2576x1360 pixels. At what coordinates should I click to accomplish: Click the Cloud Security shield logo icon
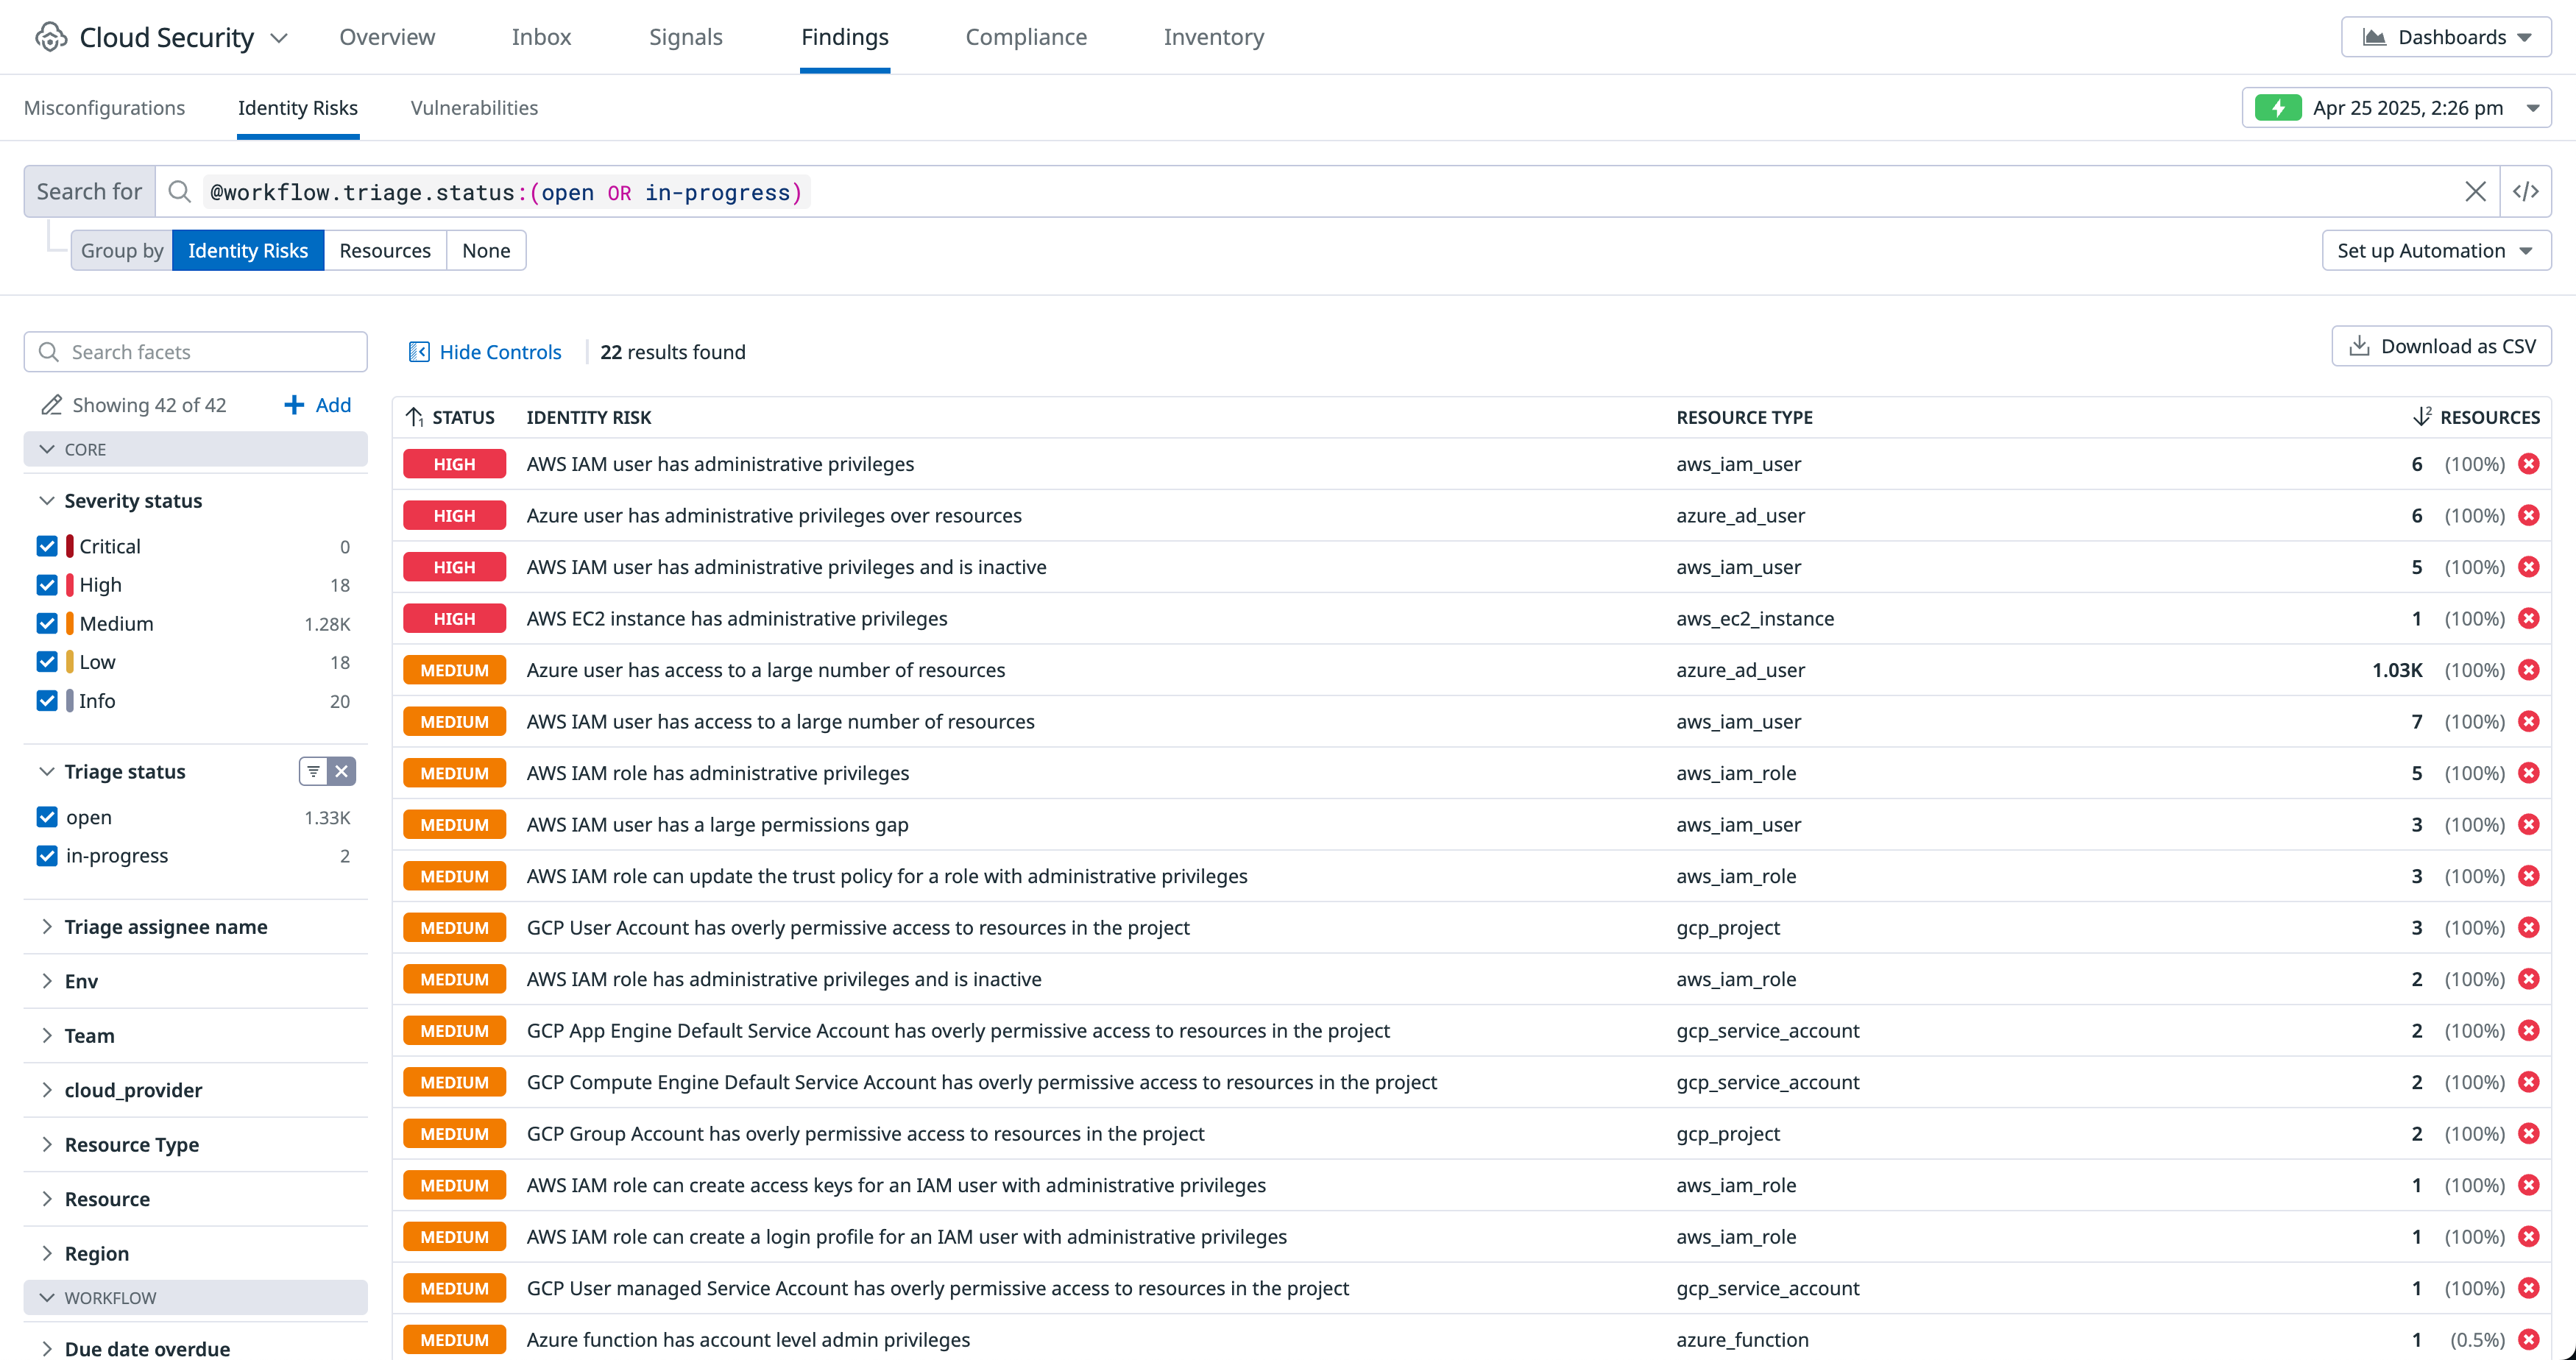[50, 37]
